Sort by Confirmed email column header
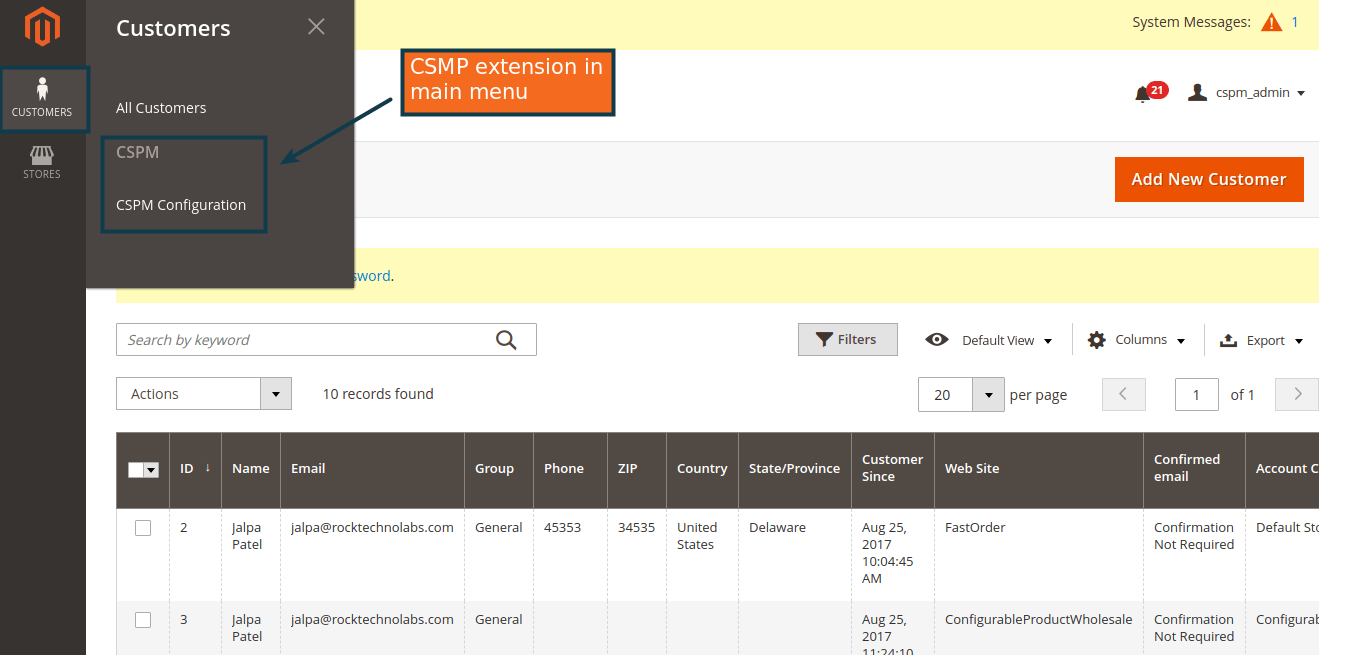Screen dimensions: 1345x655 click(1194, 468)
